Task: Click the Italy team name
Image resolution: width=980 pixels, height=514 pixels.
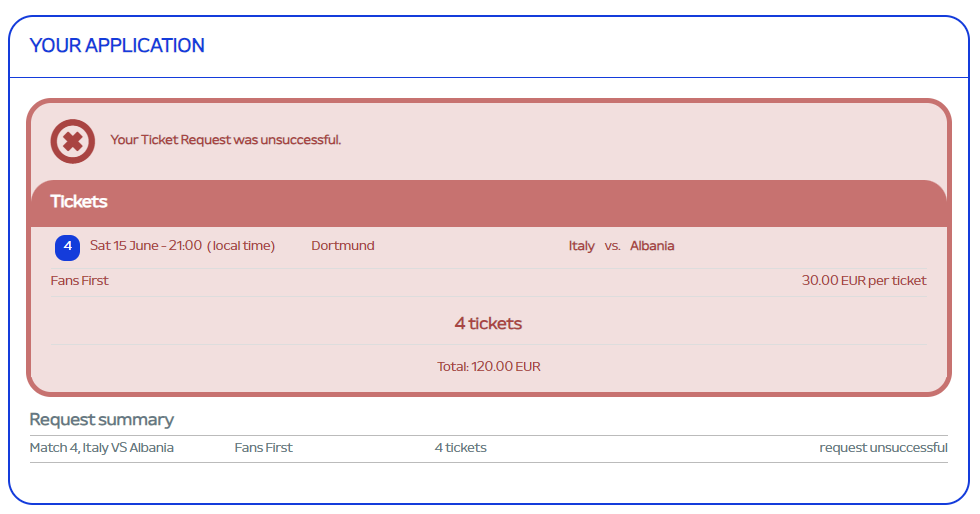Action: (x=581, y=246)
